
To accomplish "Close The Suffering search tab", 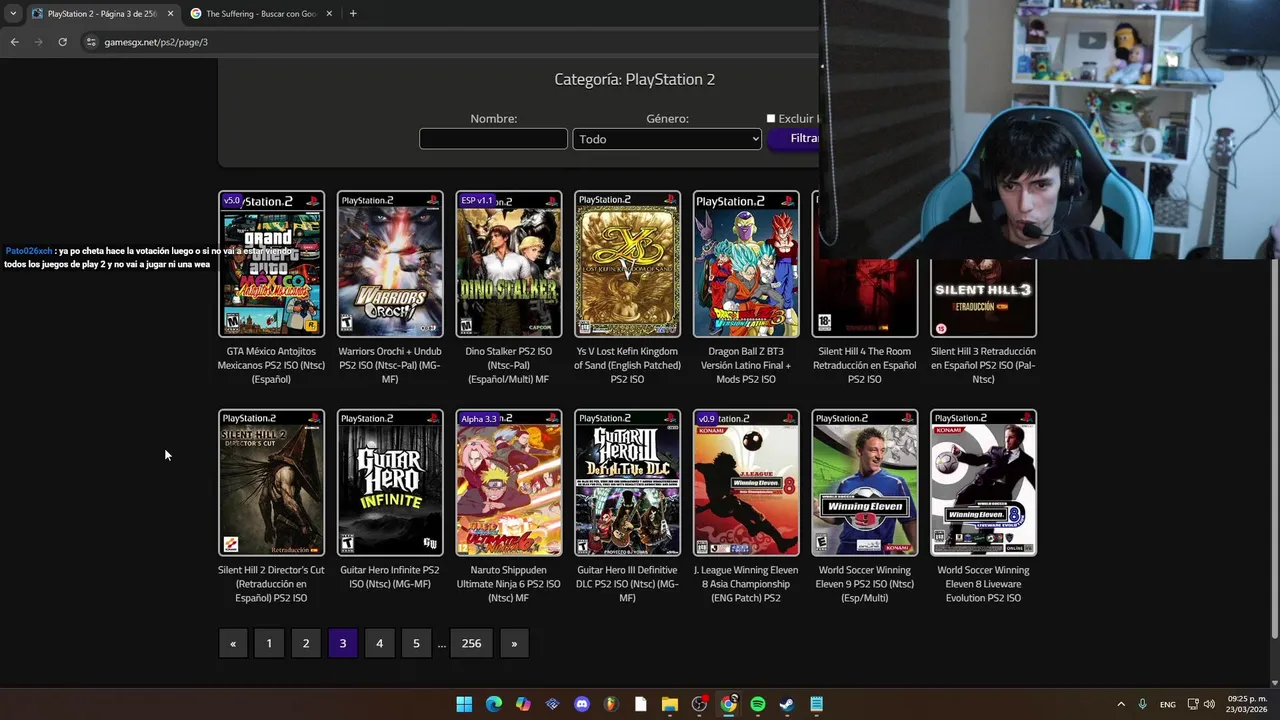I will pos(328,13).
